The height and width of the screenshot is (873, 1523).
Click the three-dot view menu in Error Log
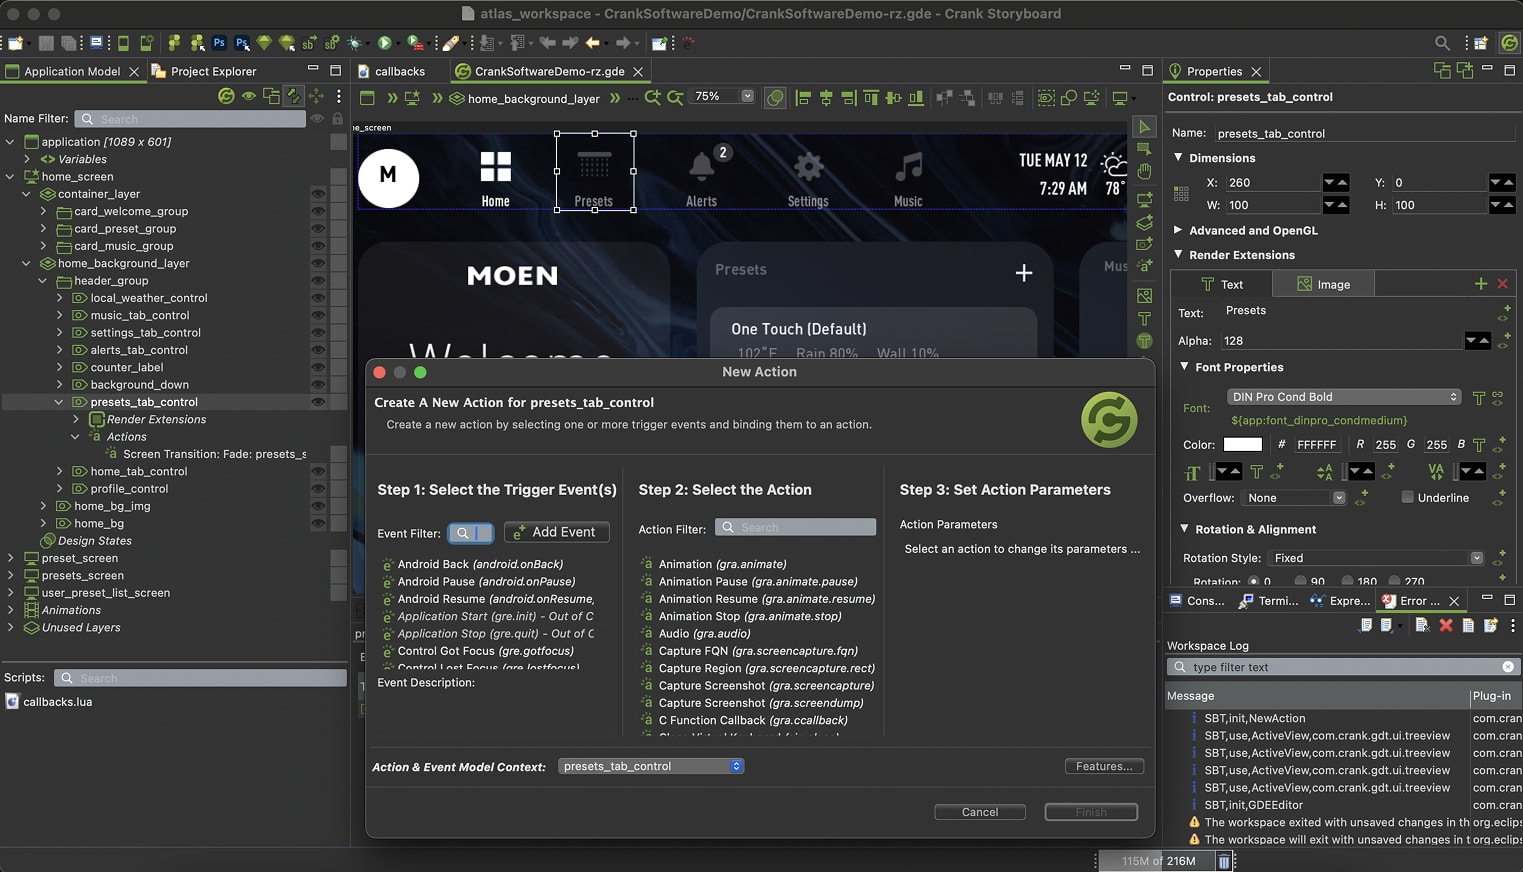[1512, 625]
